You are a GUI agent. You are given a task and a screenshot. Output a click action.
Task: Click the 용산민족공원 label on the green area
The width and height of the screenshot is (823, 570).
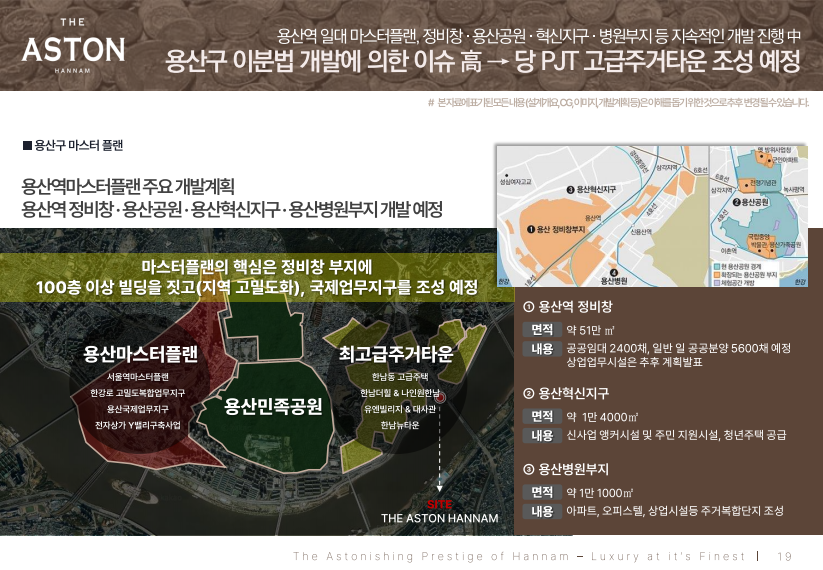click(273, 406)
